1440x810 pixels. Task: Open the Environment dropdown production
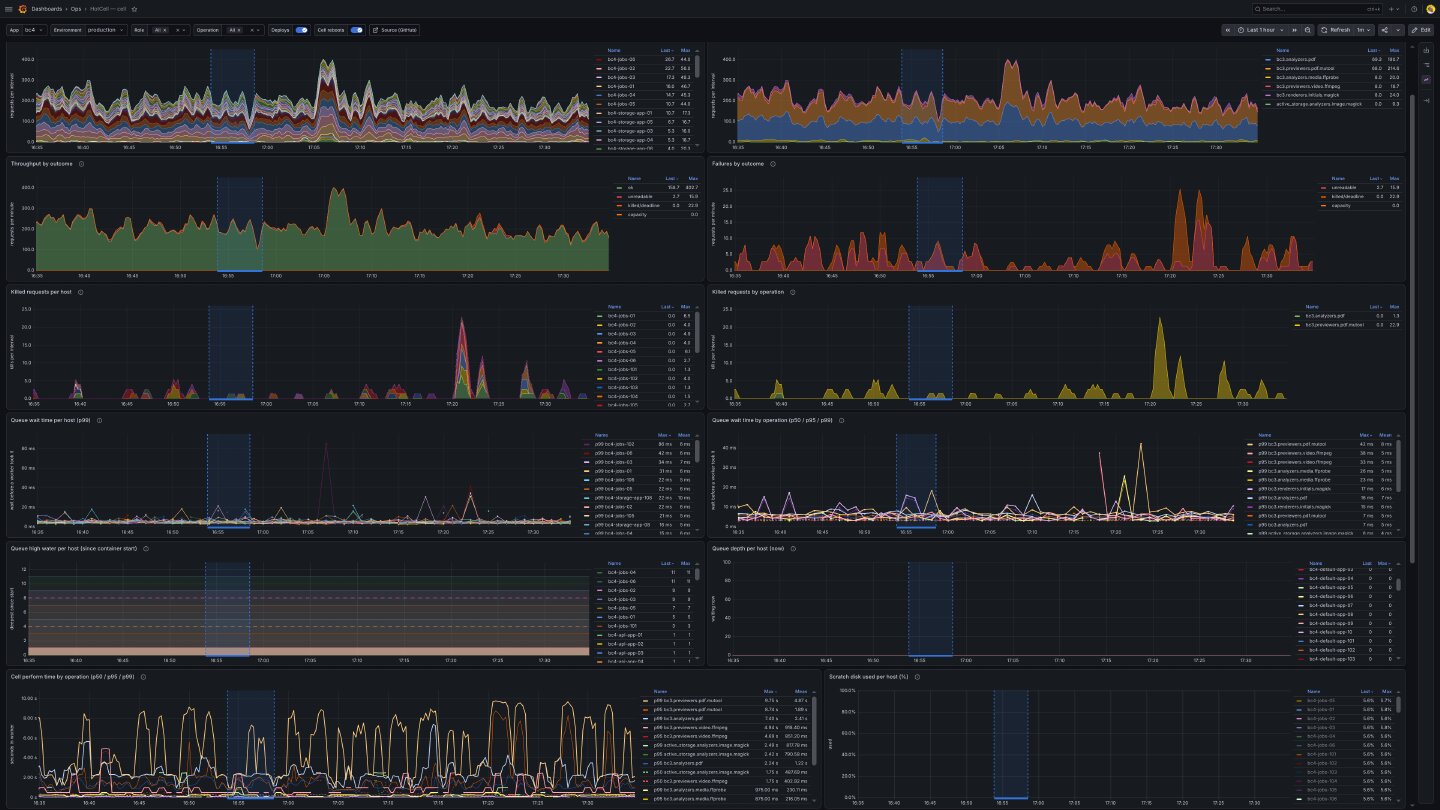coord(106,30)
